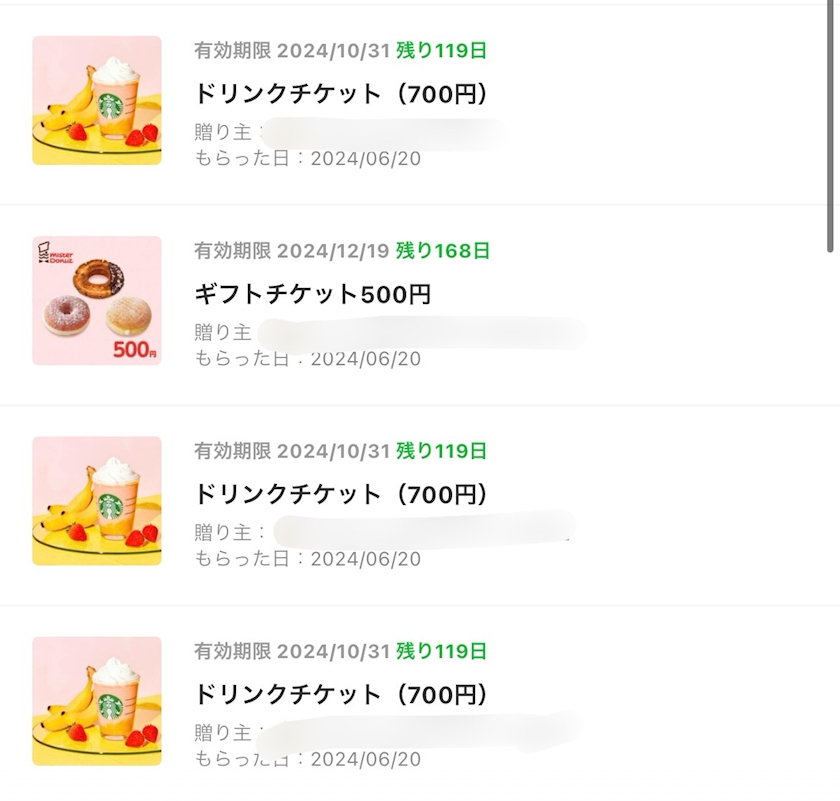This screenshot has width=840, height=801.
Task: Tap the bottom Starbucks drink ticket thumbnail
Action: [x=97, y=700]
